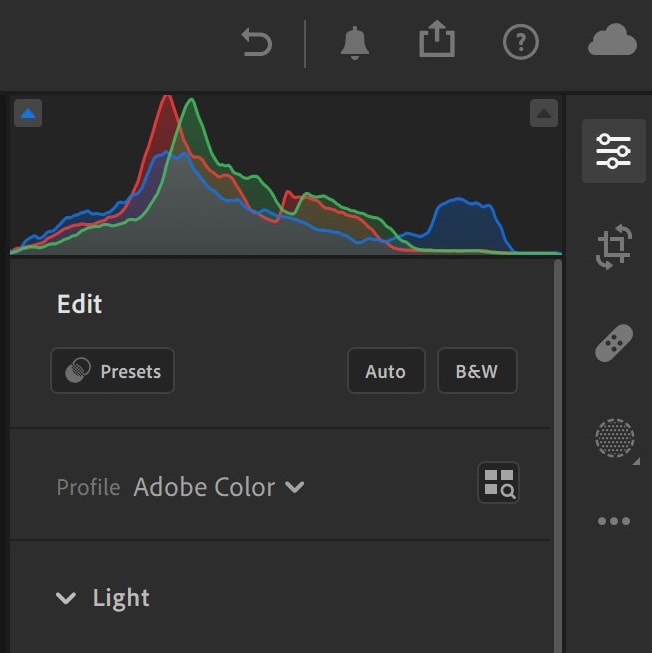Toggle B&W treatment button
Screen dimensions: 652x653
point(477,371)
